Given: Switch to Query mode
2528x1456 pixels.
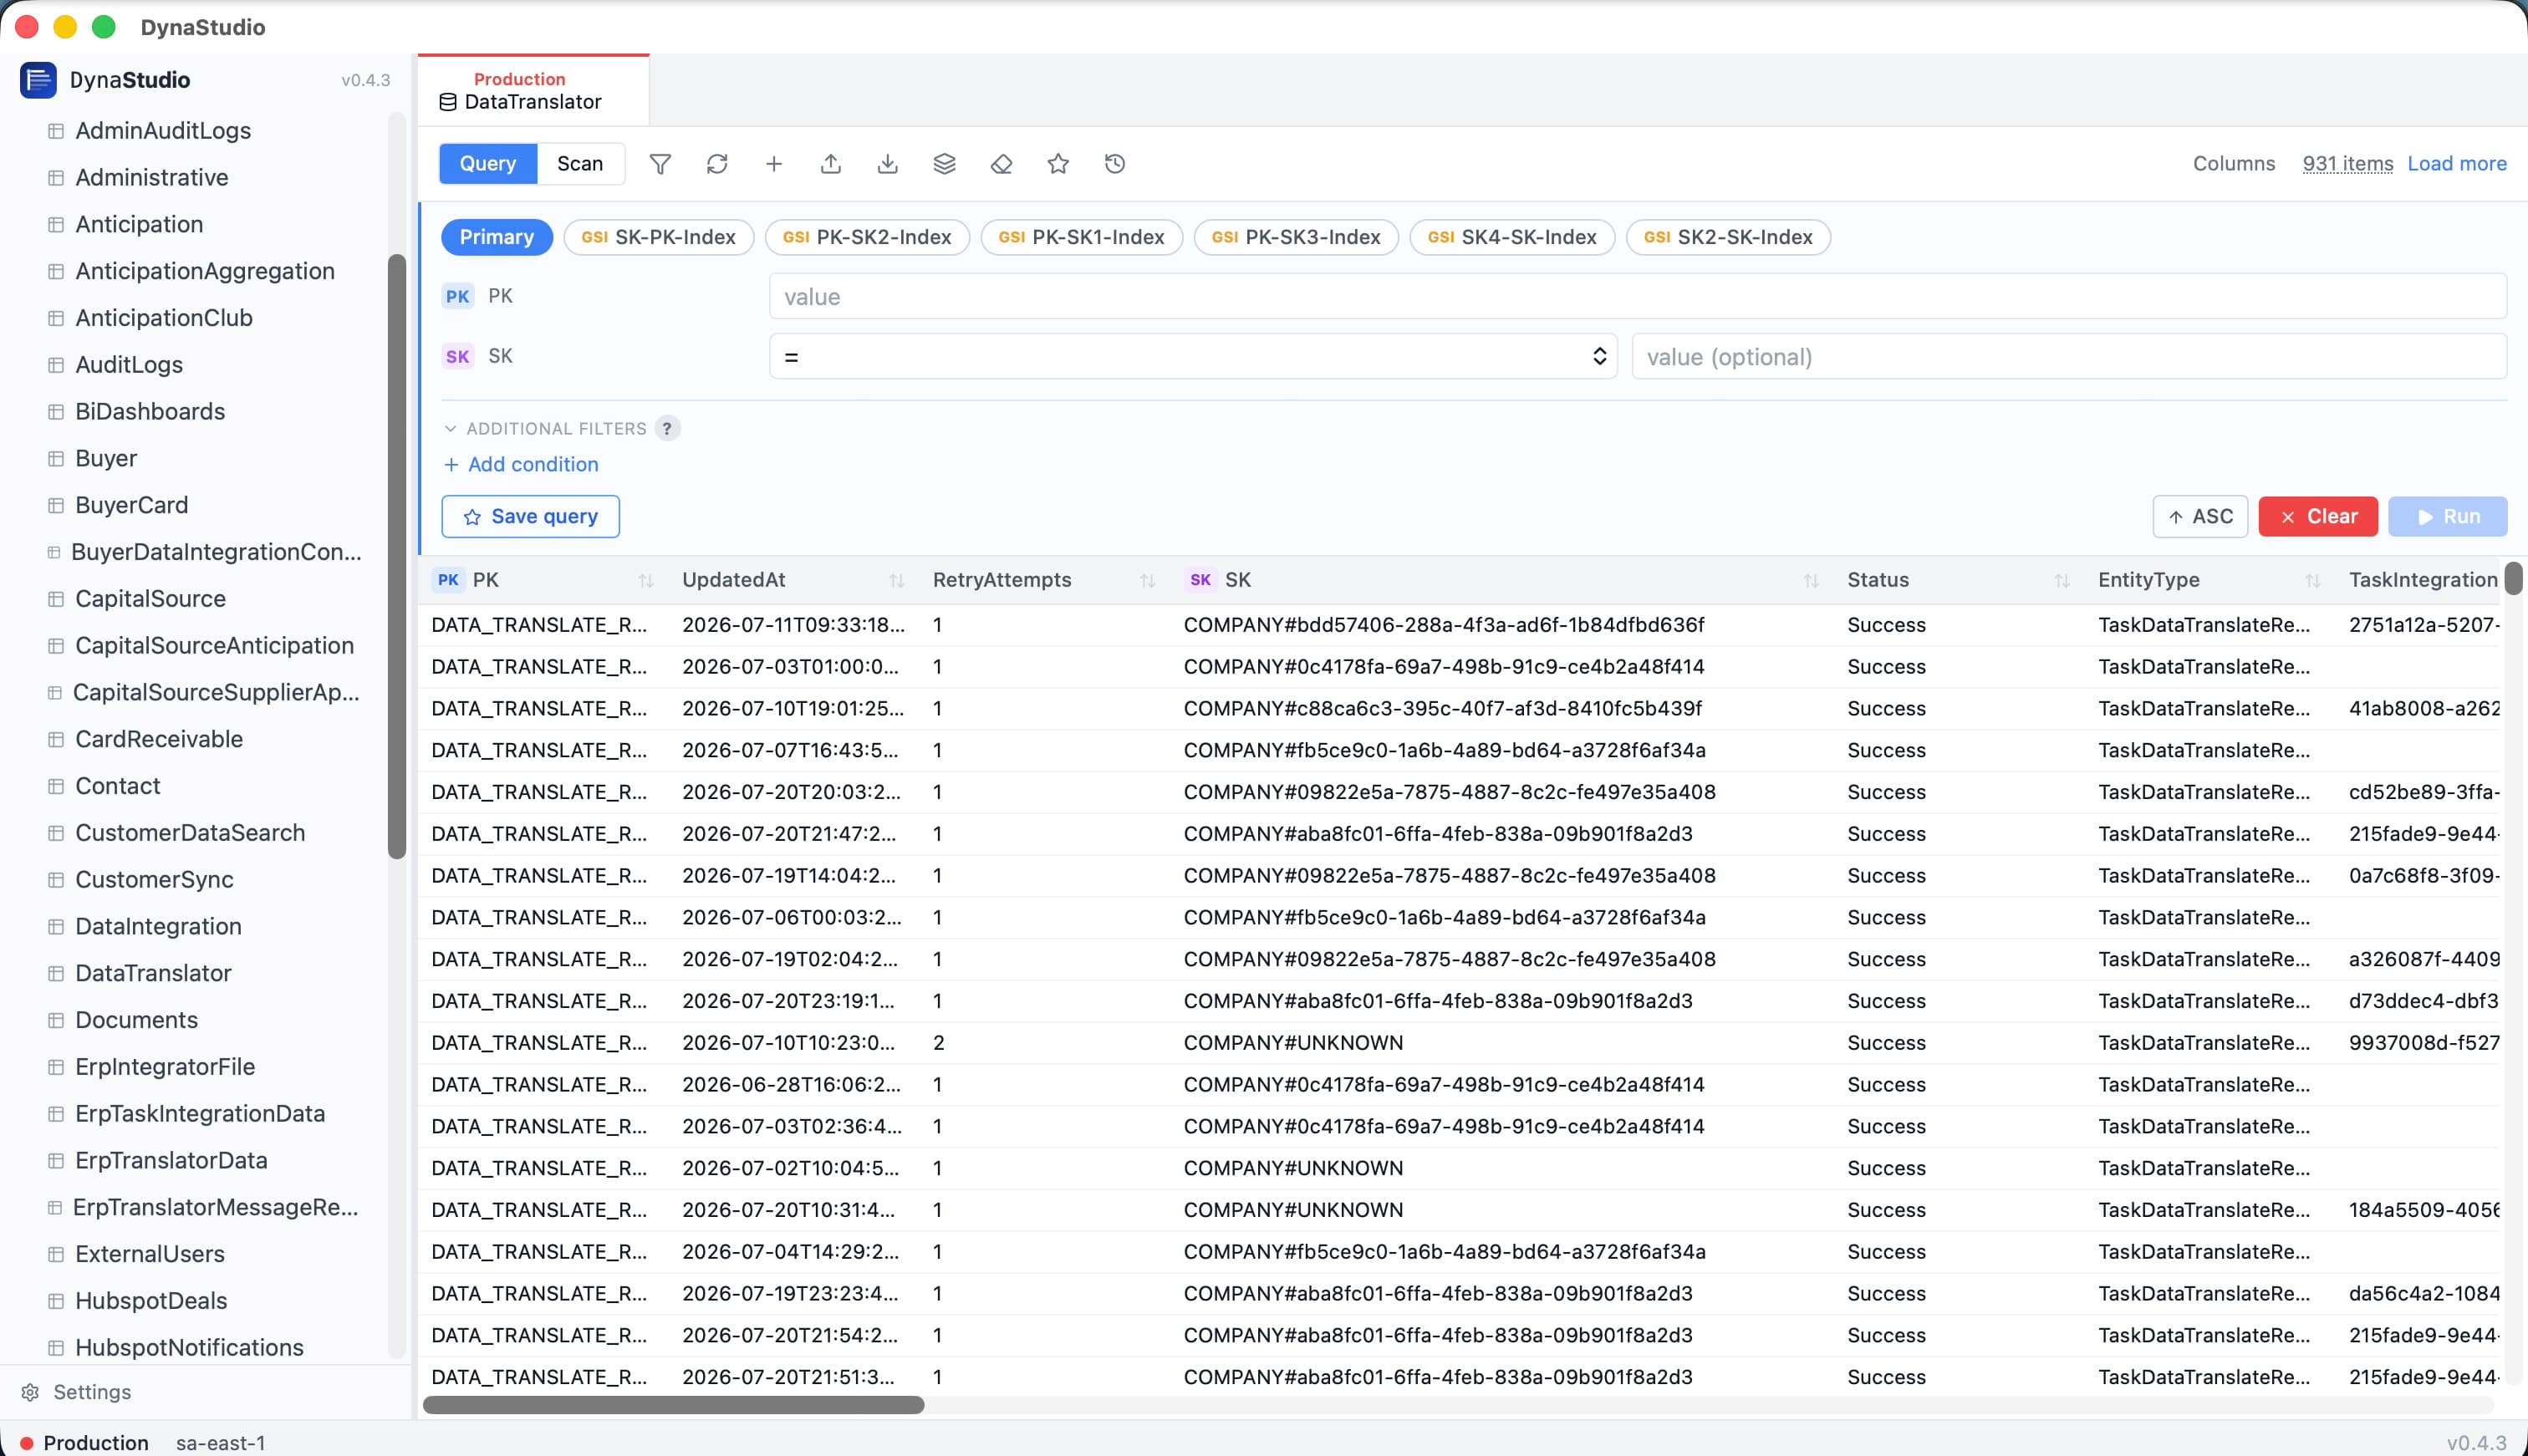Looking at the screenshot, I should pos(488,164).
